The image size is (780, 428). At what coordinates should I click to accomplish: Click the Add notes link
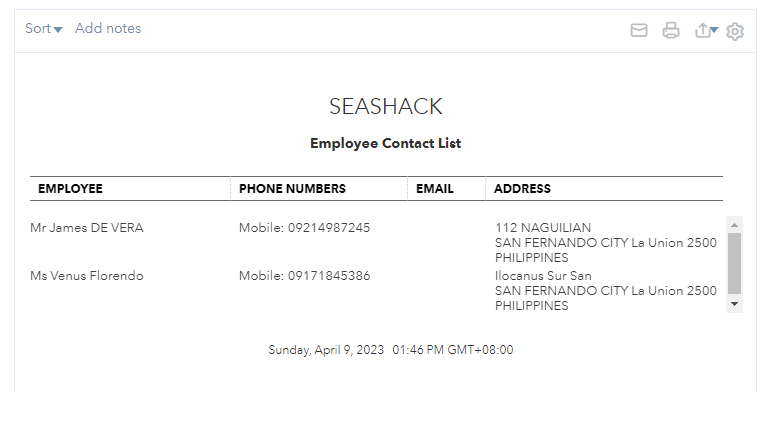pyautogui.click(x=108, y=29)
